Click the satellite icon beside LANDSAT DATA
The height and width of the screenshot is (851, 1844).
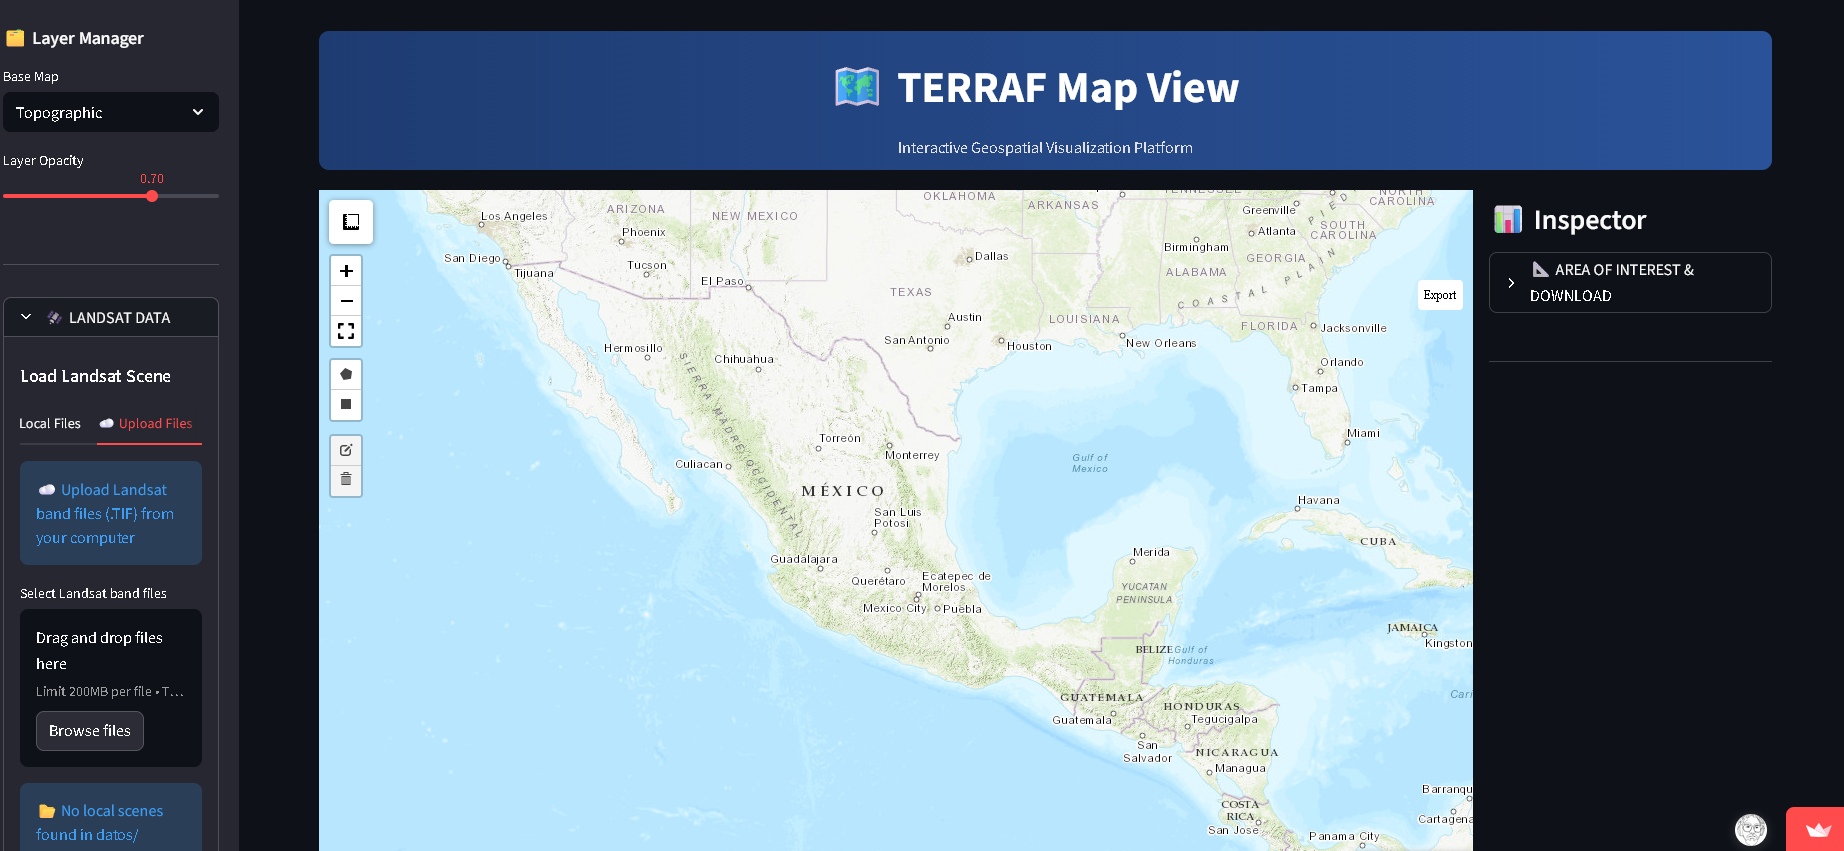tap(54, 318)
